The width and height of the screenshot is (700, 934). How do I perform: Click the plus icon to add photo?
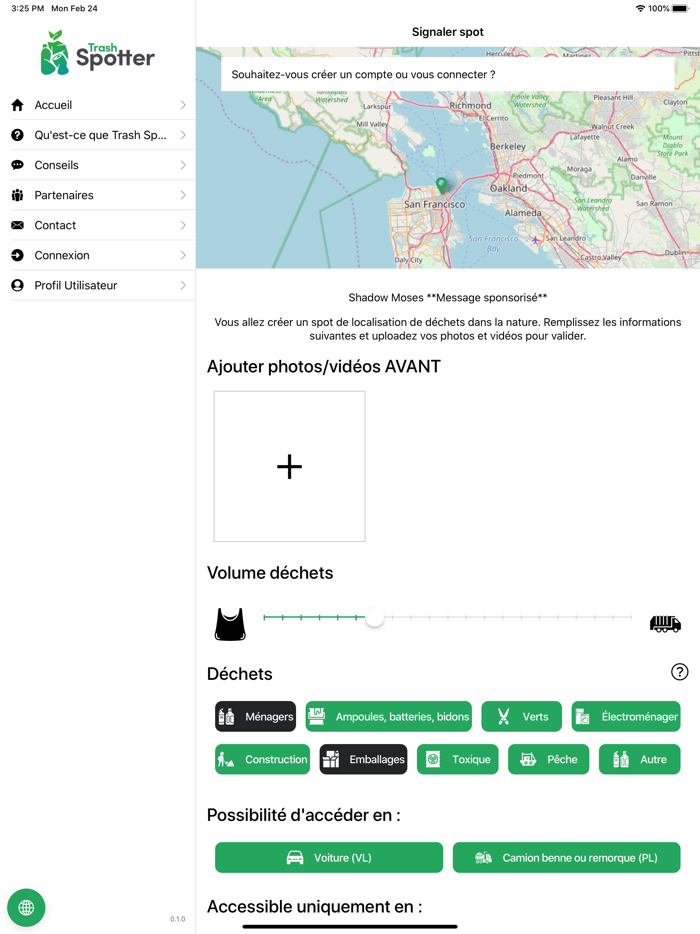click(x=290, y=466)
